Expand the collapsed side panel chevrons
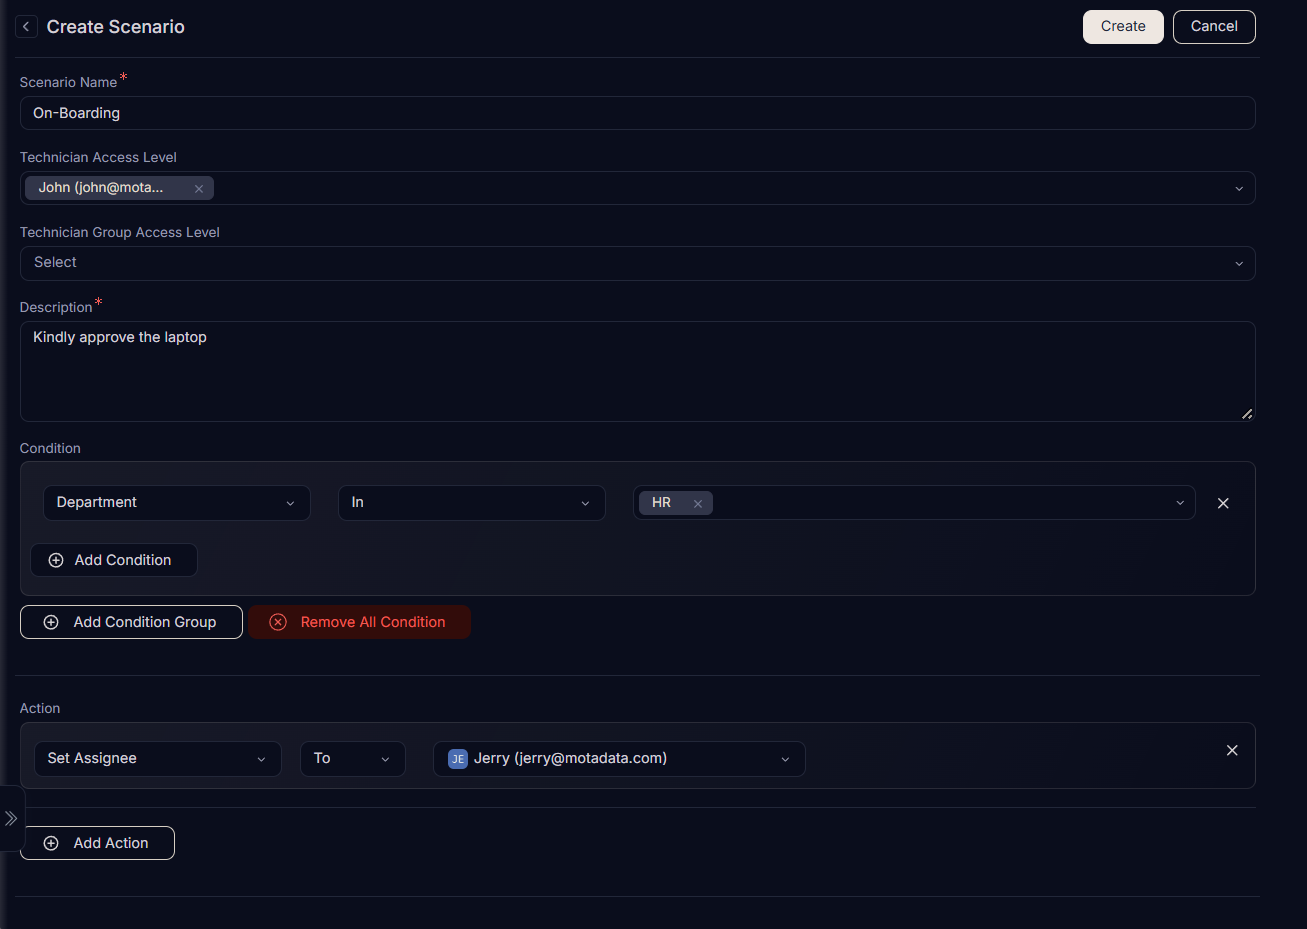1307x929 pixels. pos(11,818)
